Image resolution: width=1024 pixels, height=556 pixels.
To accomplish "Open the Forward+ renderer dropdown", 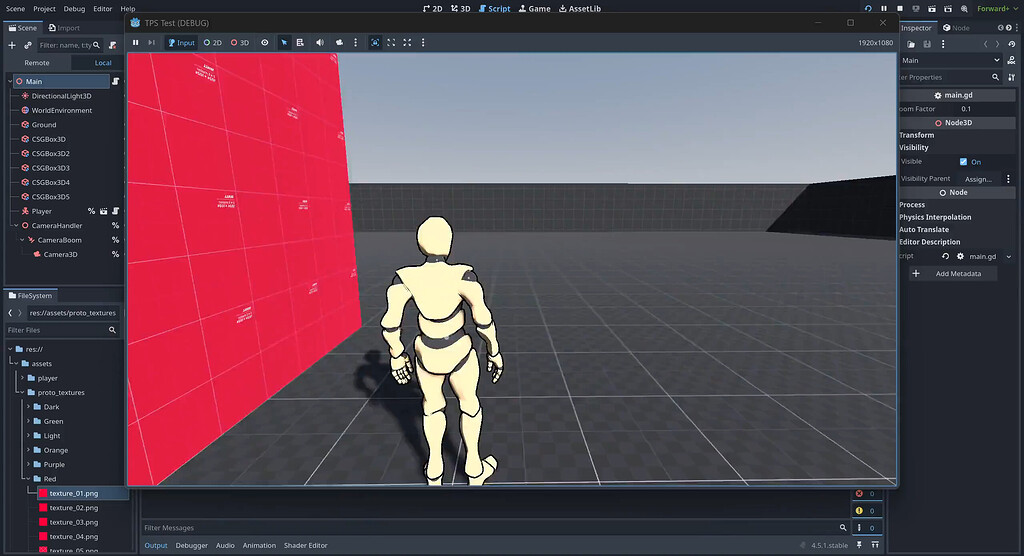I will tap(997, 8).
